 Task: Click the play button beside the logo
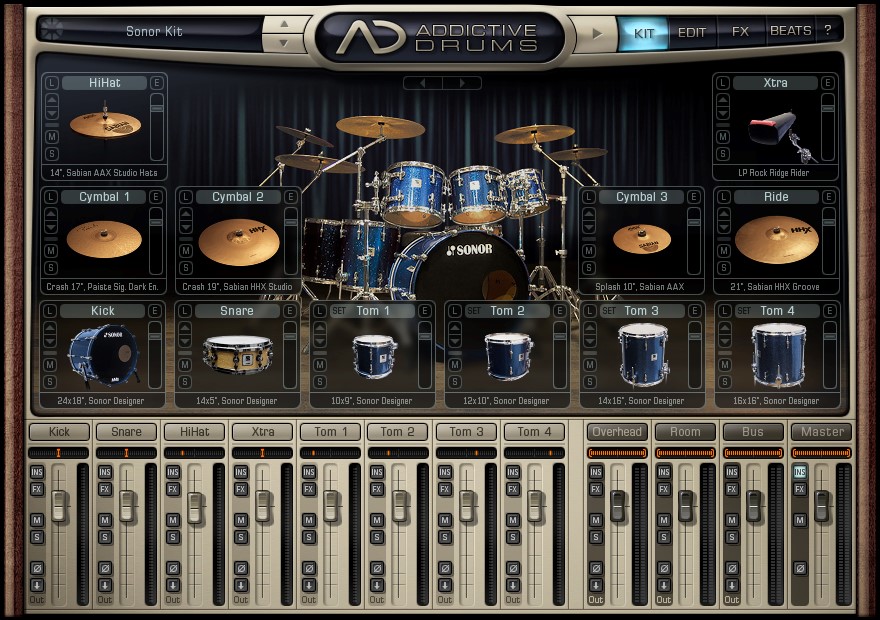[597, 34]
